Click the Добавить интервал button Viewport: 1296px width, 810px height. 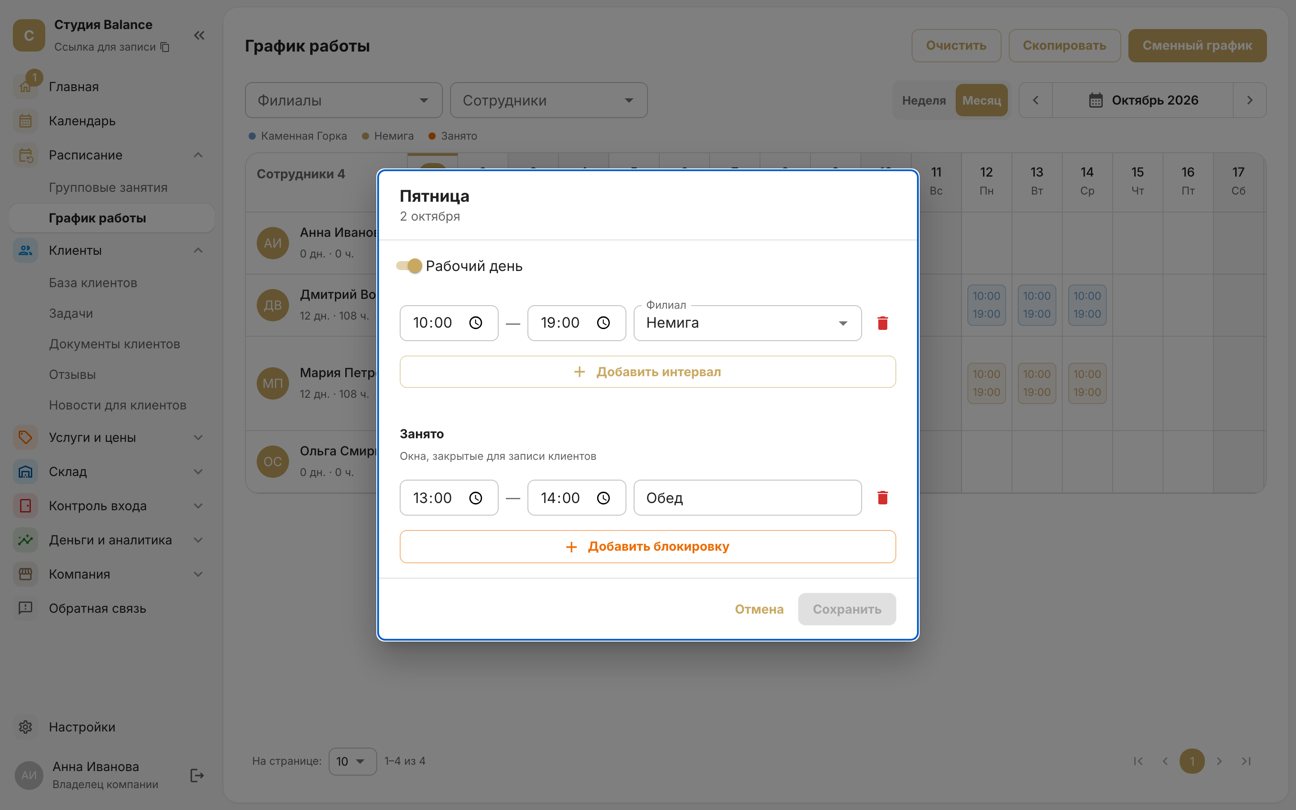(x=648, y=372)
